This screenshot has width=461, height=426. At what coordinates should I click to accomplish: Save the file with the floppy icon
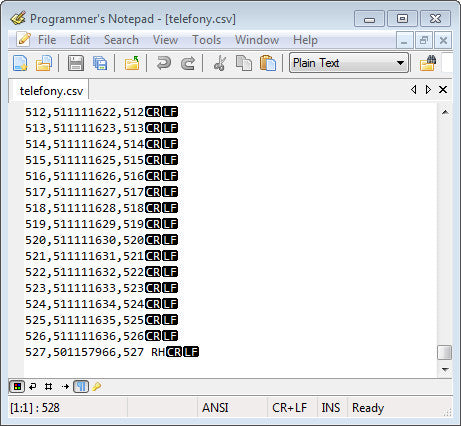point(76,63)
